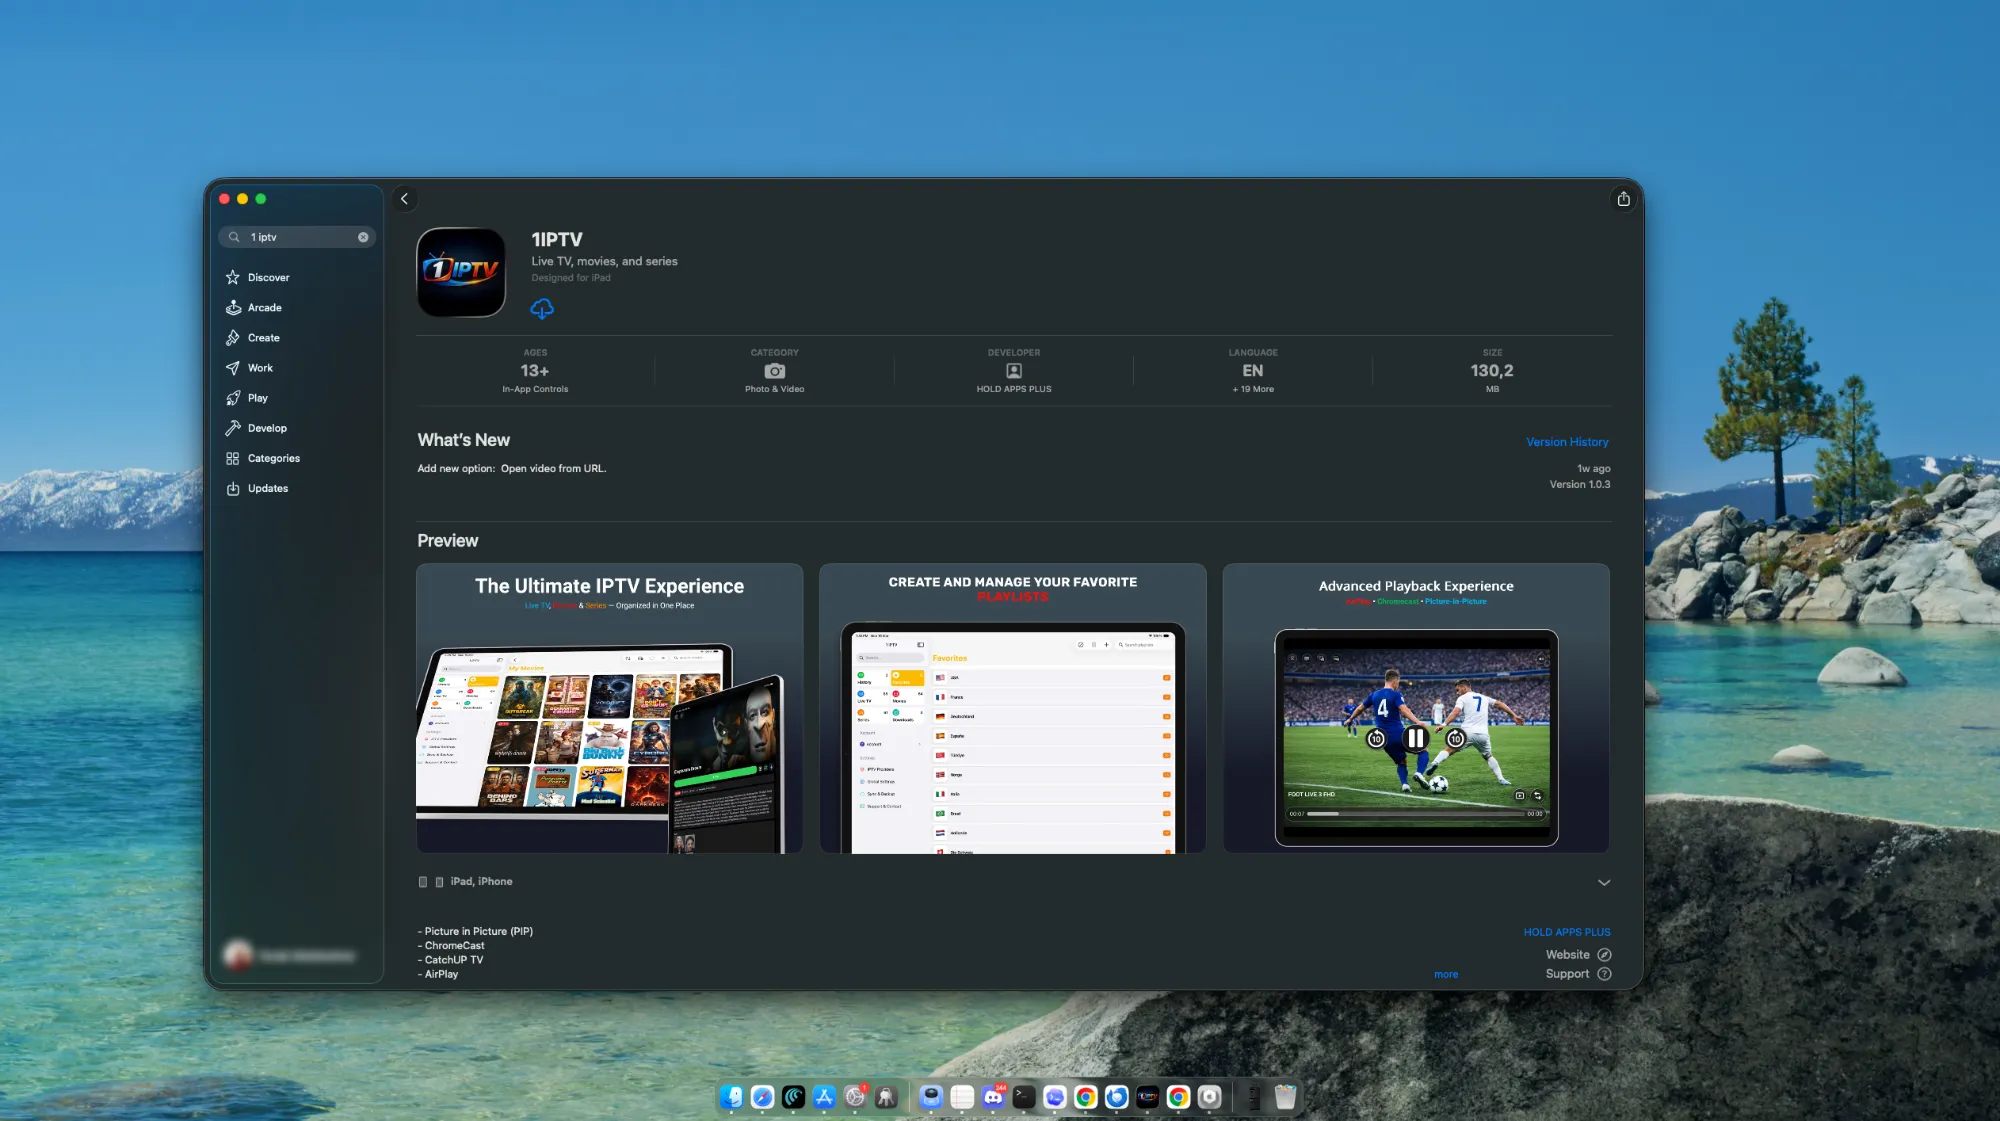
Task: Click the 'Version 1.0.3' text
Action: (x=1580, y=484)
